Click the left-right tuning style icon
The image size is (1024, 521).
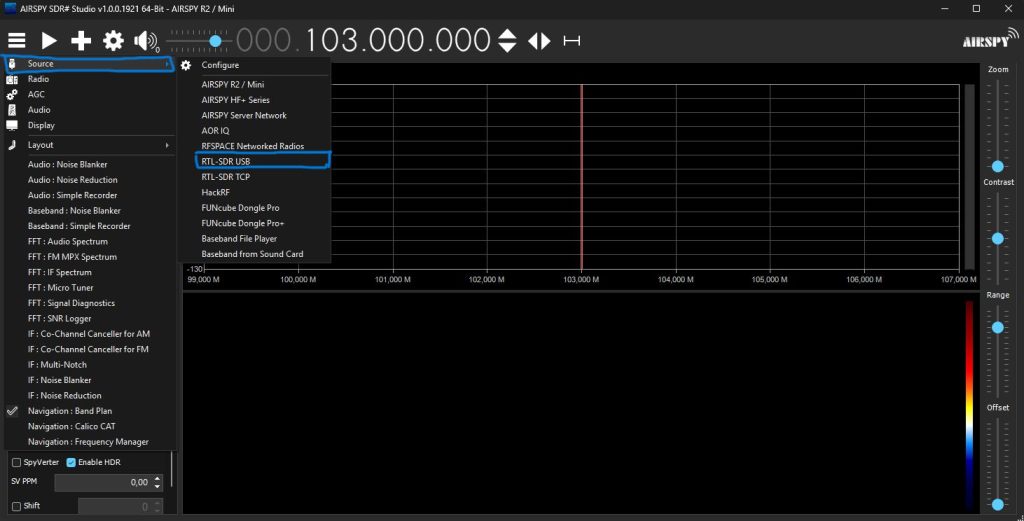(x=539, y=40)
